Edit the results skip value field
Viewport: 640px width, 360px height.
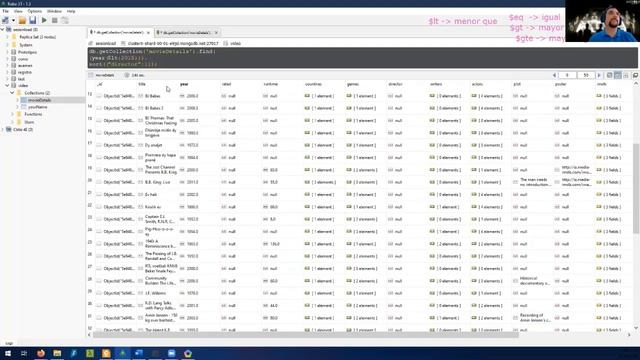(x=567, y=75)
